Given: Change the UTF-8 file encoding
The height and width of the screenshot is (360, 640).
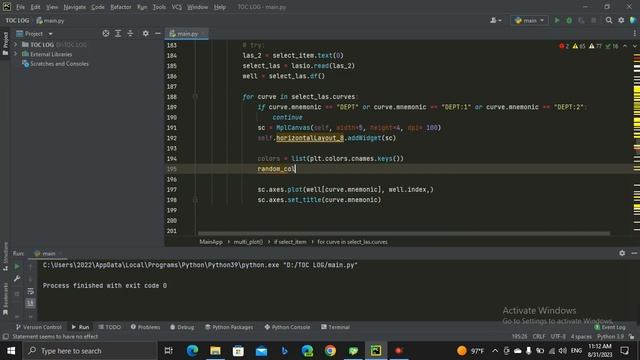Looking at the screenshot, I should tap(558, 337).
